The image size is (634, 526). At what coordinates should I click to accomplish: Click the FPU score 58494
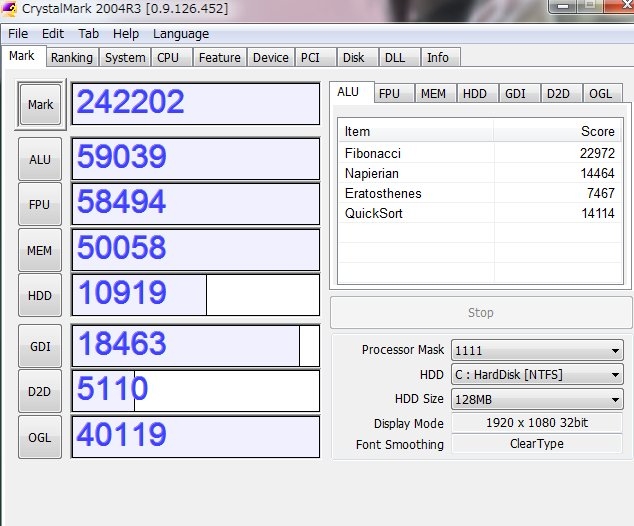pos(196,204)
